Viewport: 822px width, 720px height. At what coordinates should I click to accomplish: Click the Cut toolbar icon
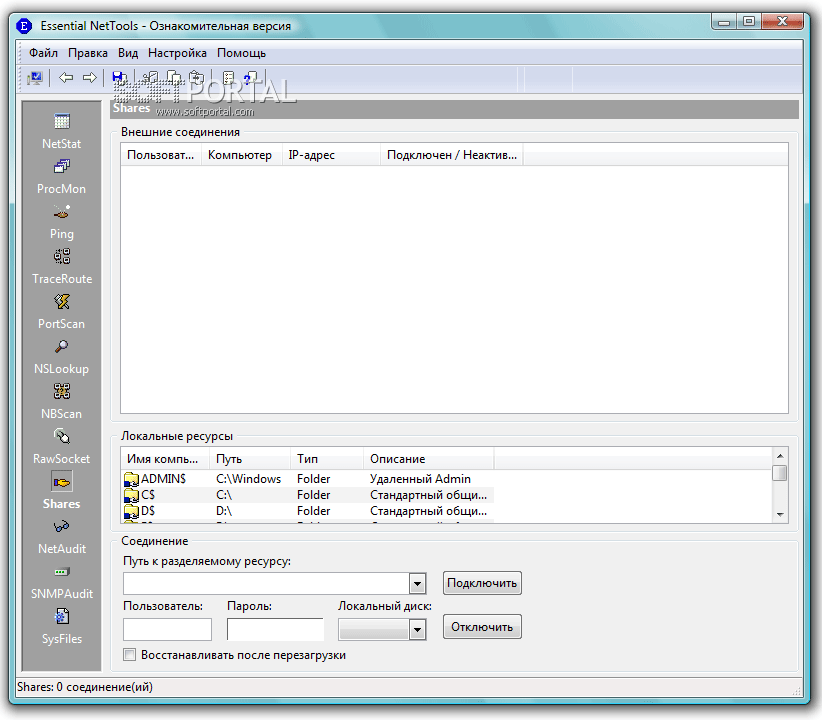[x=150, y=78]
